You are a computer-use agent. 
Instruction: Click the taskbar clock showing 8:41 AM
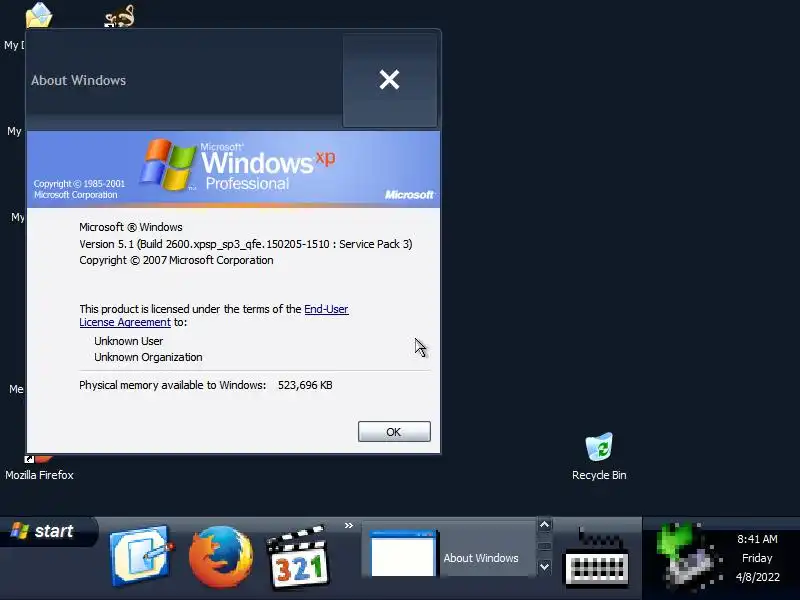tap(757, 539)
